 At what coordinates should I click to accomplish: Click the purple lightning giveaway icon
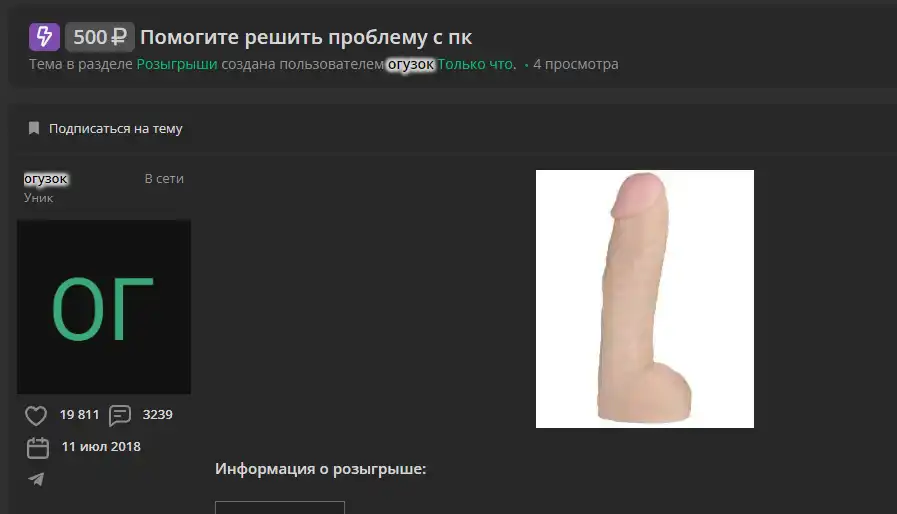pyautogui.click(x=44, y=37)
